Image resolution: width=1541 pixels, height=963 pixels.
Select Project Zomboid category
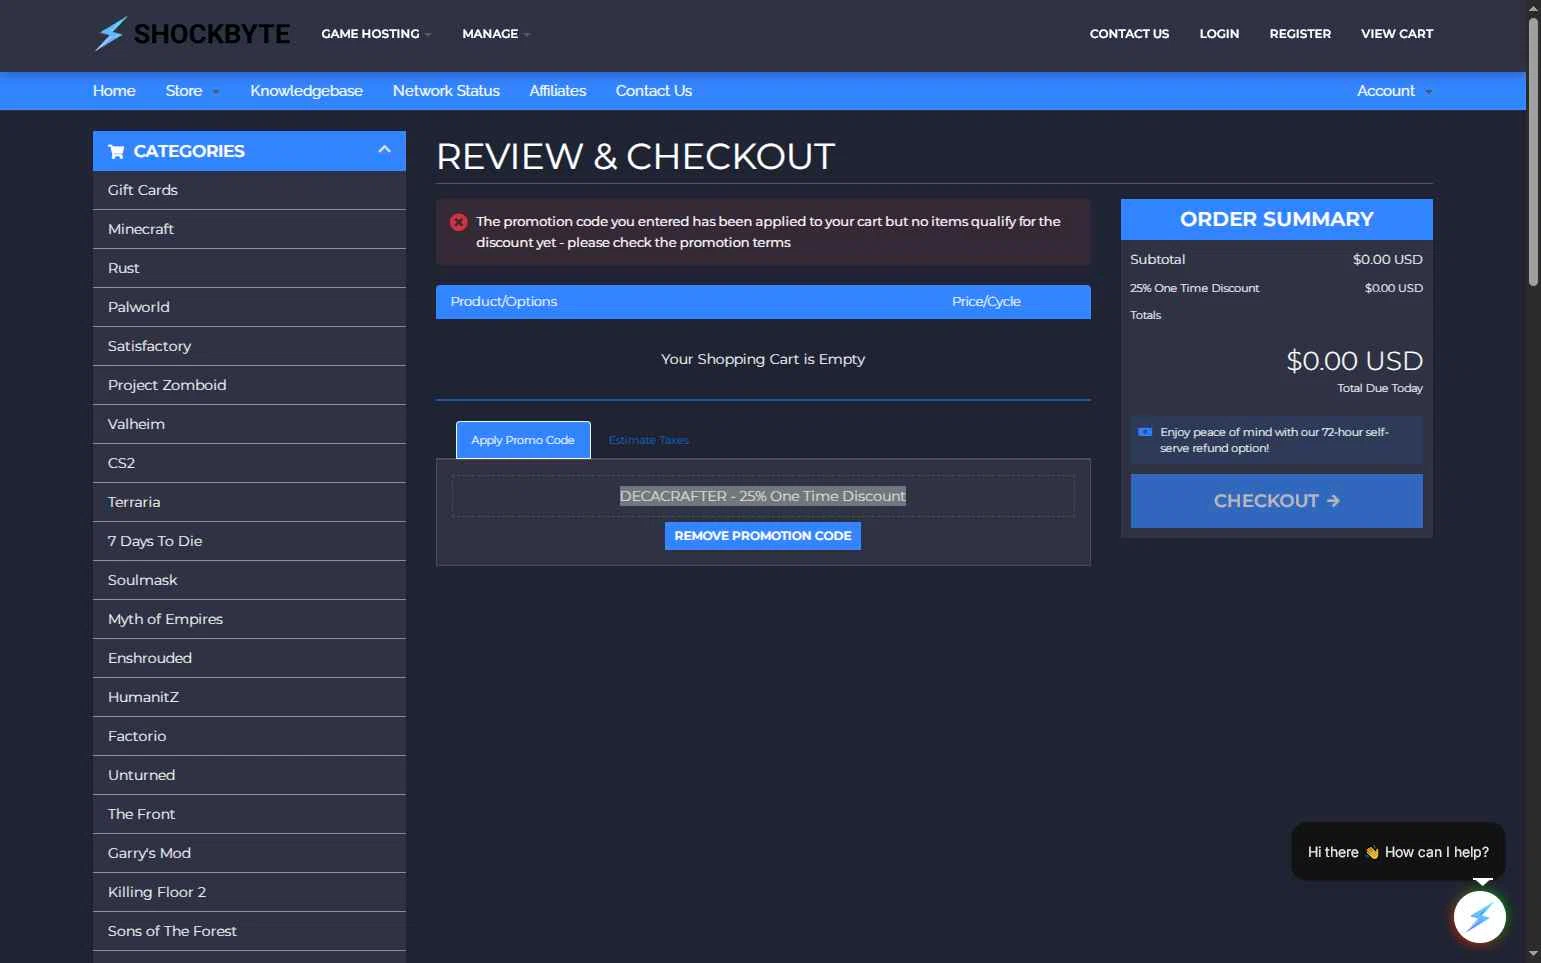click(x=249, y=385)
